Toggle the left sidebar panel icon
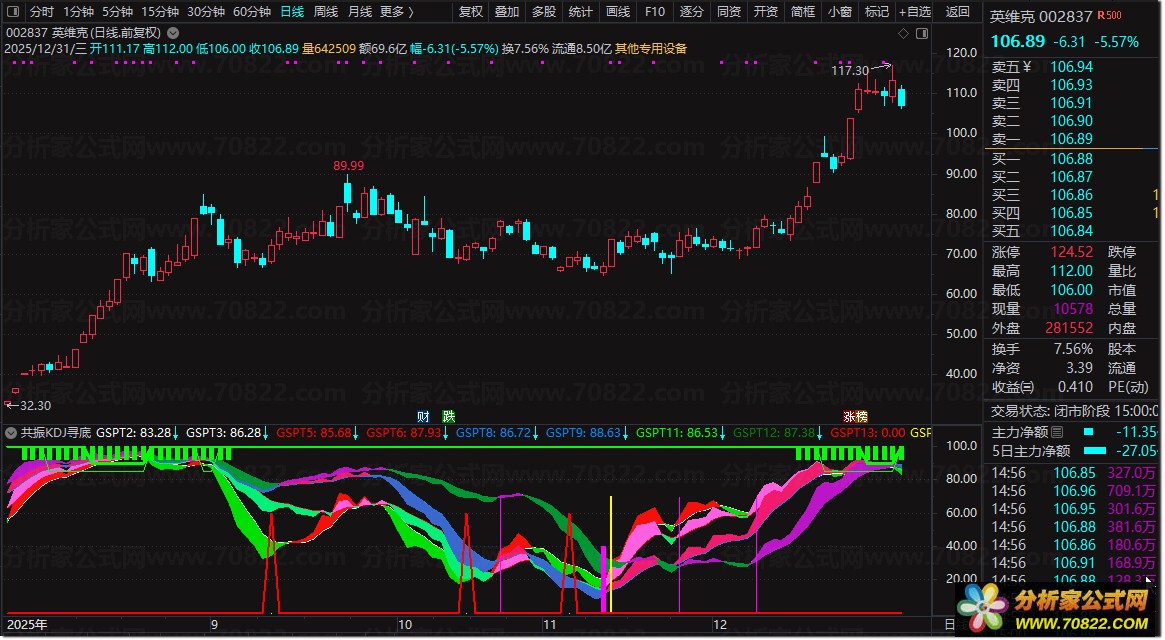Image resolution: width=1165 pixels, height=640 pixels. click(x=13, y=11)
